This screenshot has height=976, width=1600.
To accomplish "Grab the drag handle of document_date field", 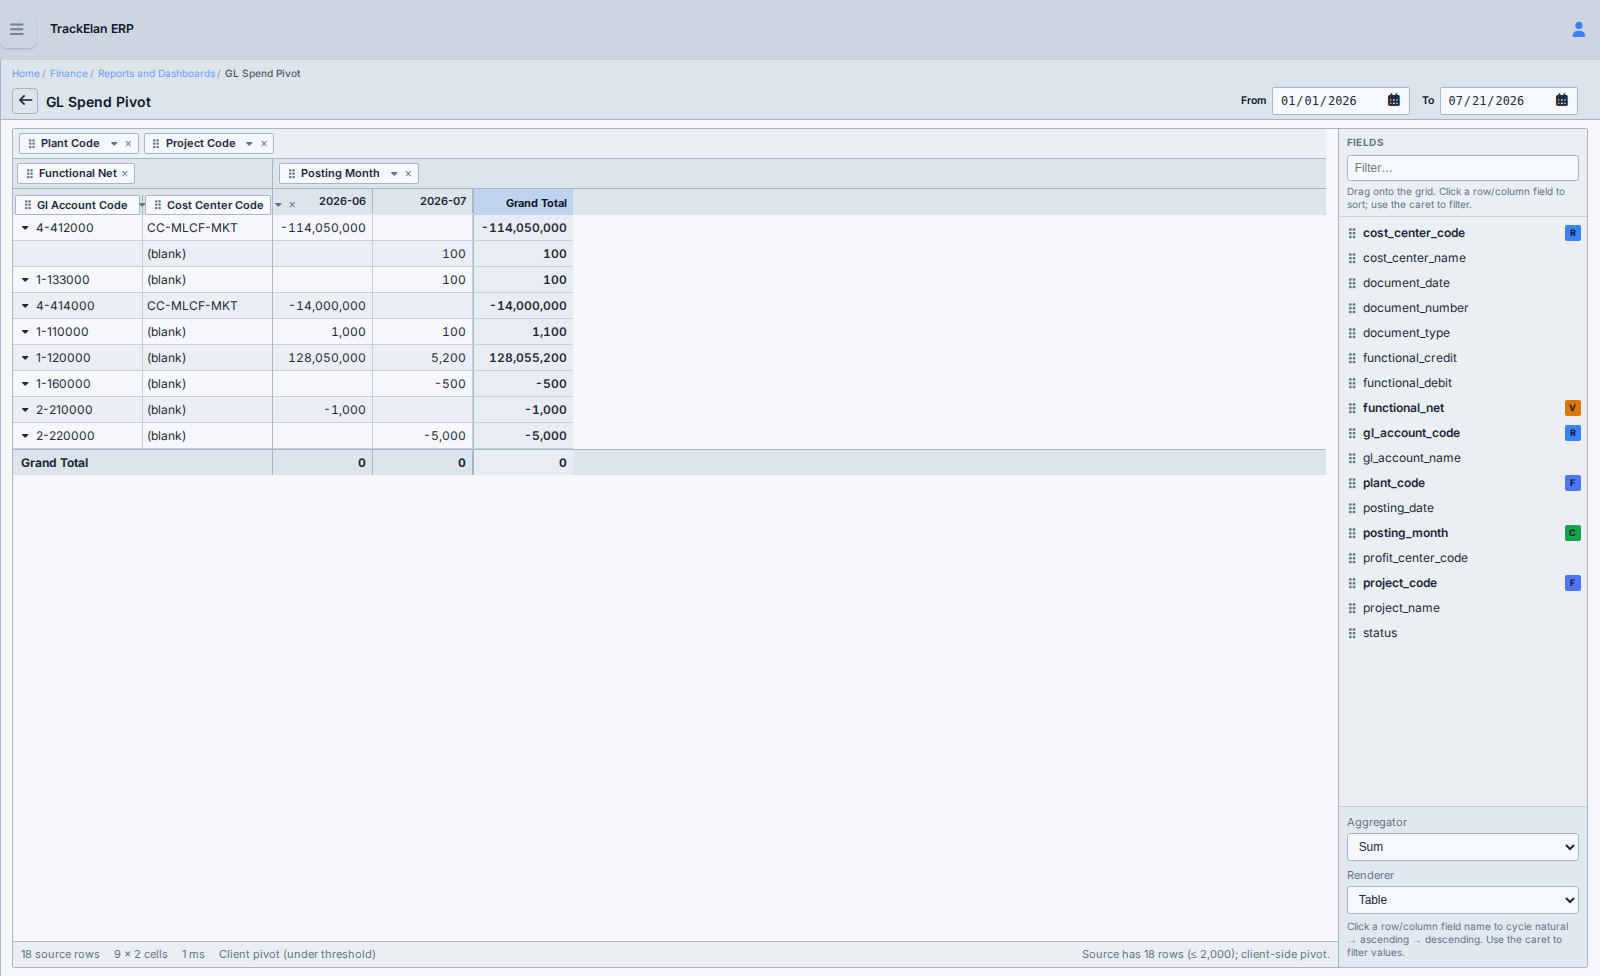I will tap(1352, 283).
